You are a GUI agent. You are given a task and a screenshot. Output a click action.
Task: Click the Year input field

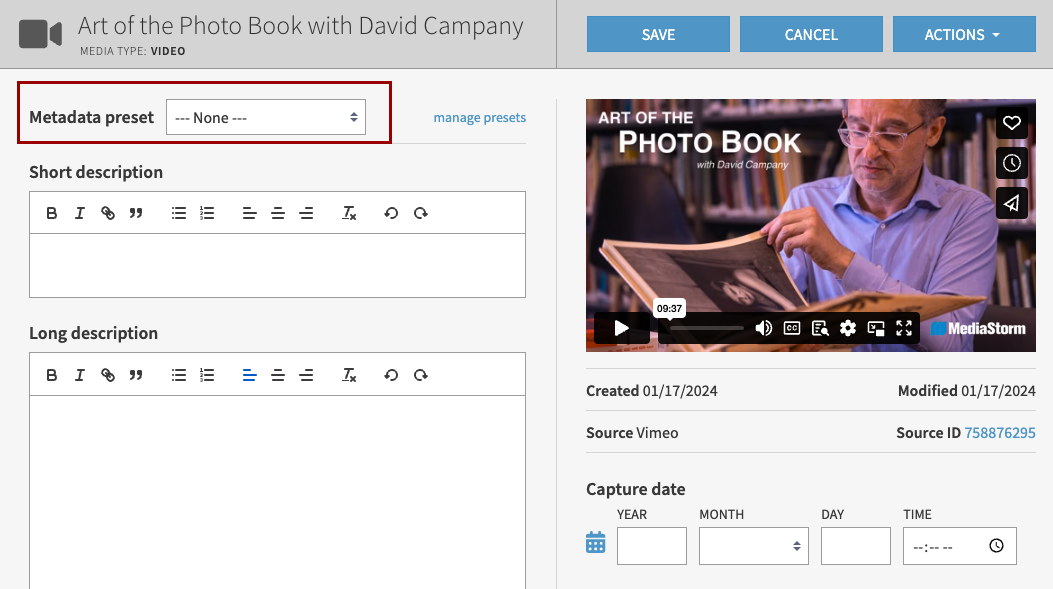(651, 546)
